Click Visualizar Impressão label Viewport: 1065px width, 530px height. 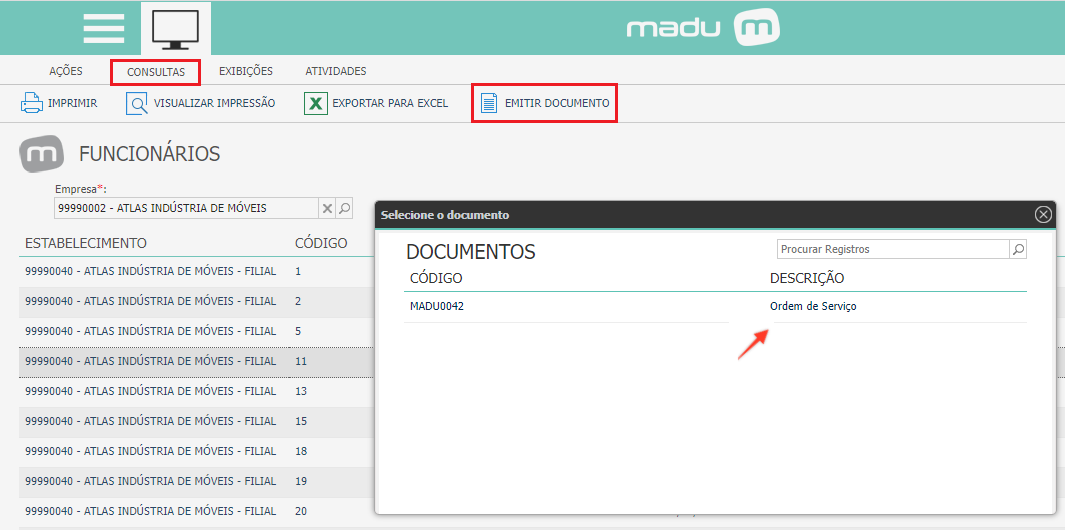(215, 104)
